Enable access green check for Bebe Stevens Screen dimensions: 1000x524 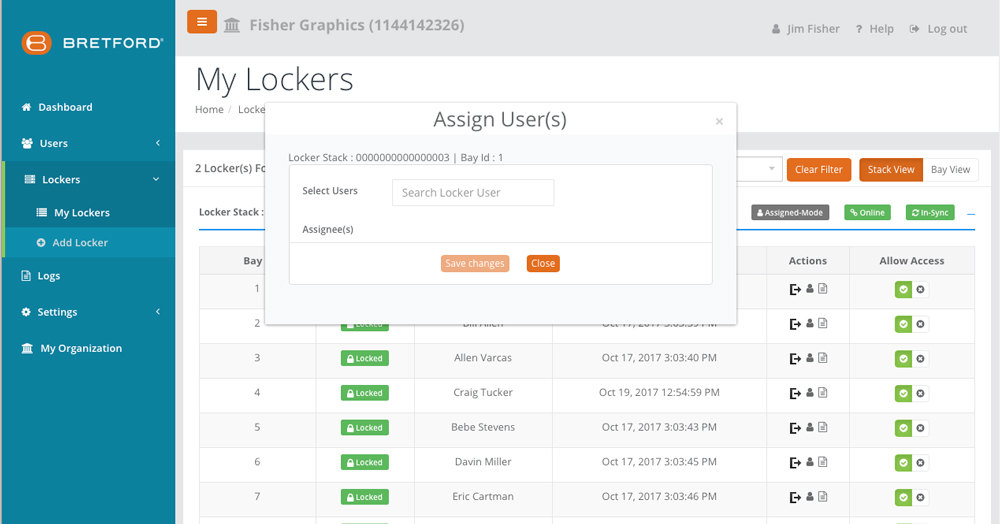click(x=903, y=428)
